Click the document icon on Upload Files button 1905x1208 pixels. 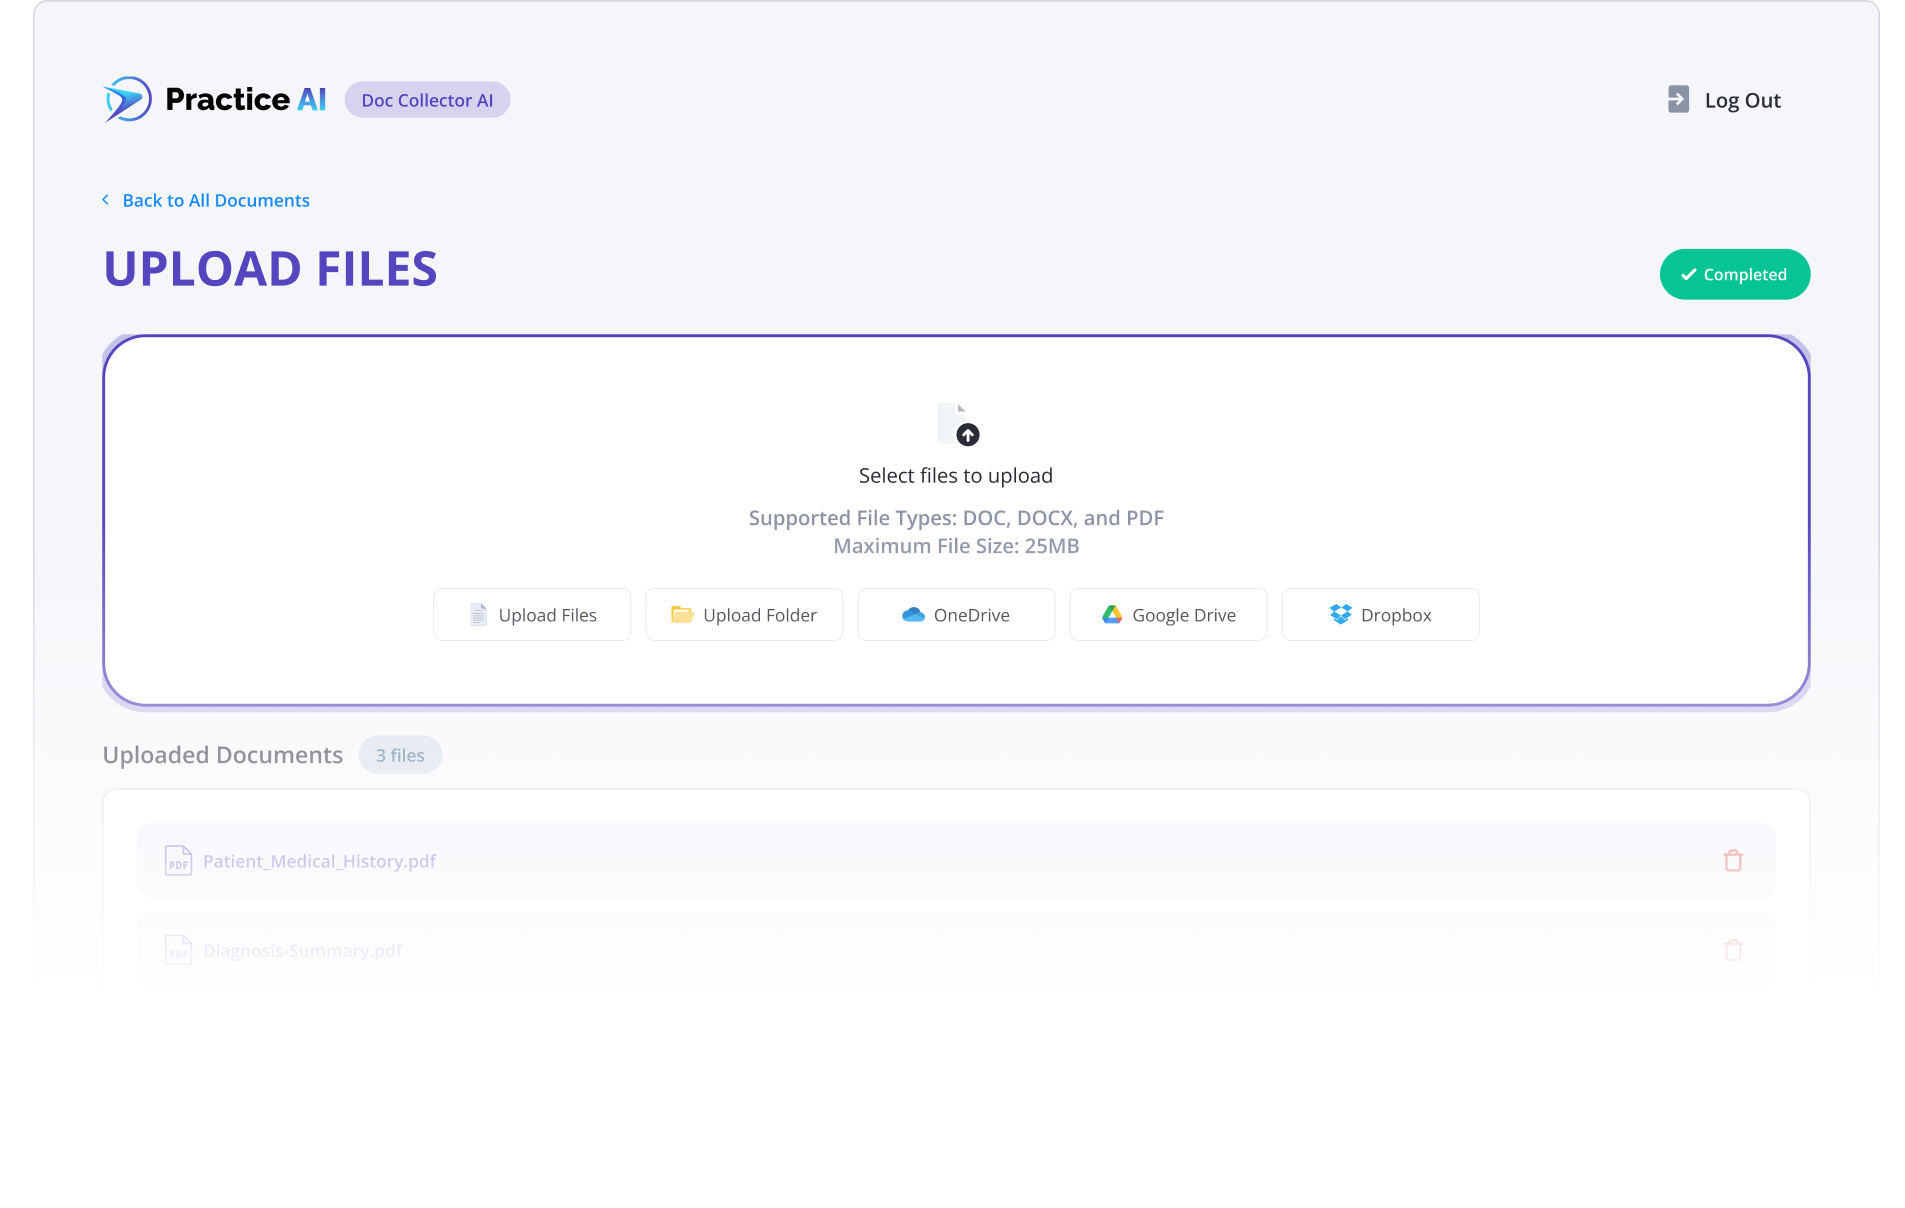tap(477, 614)
